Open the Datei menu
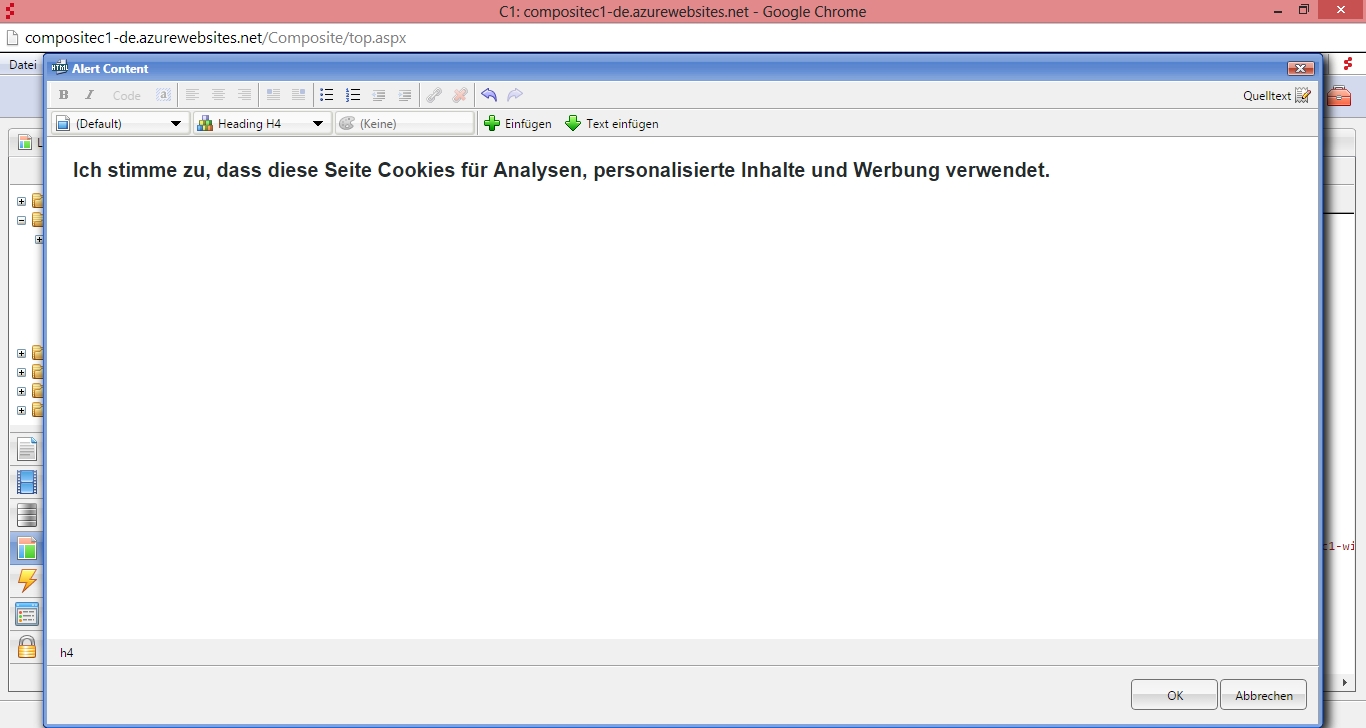The width and height of the screenshot is (1366, 728). (22, 65)
